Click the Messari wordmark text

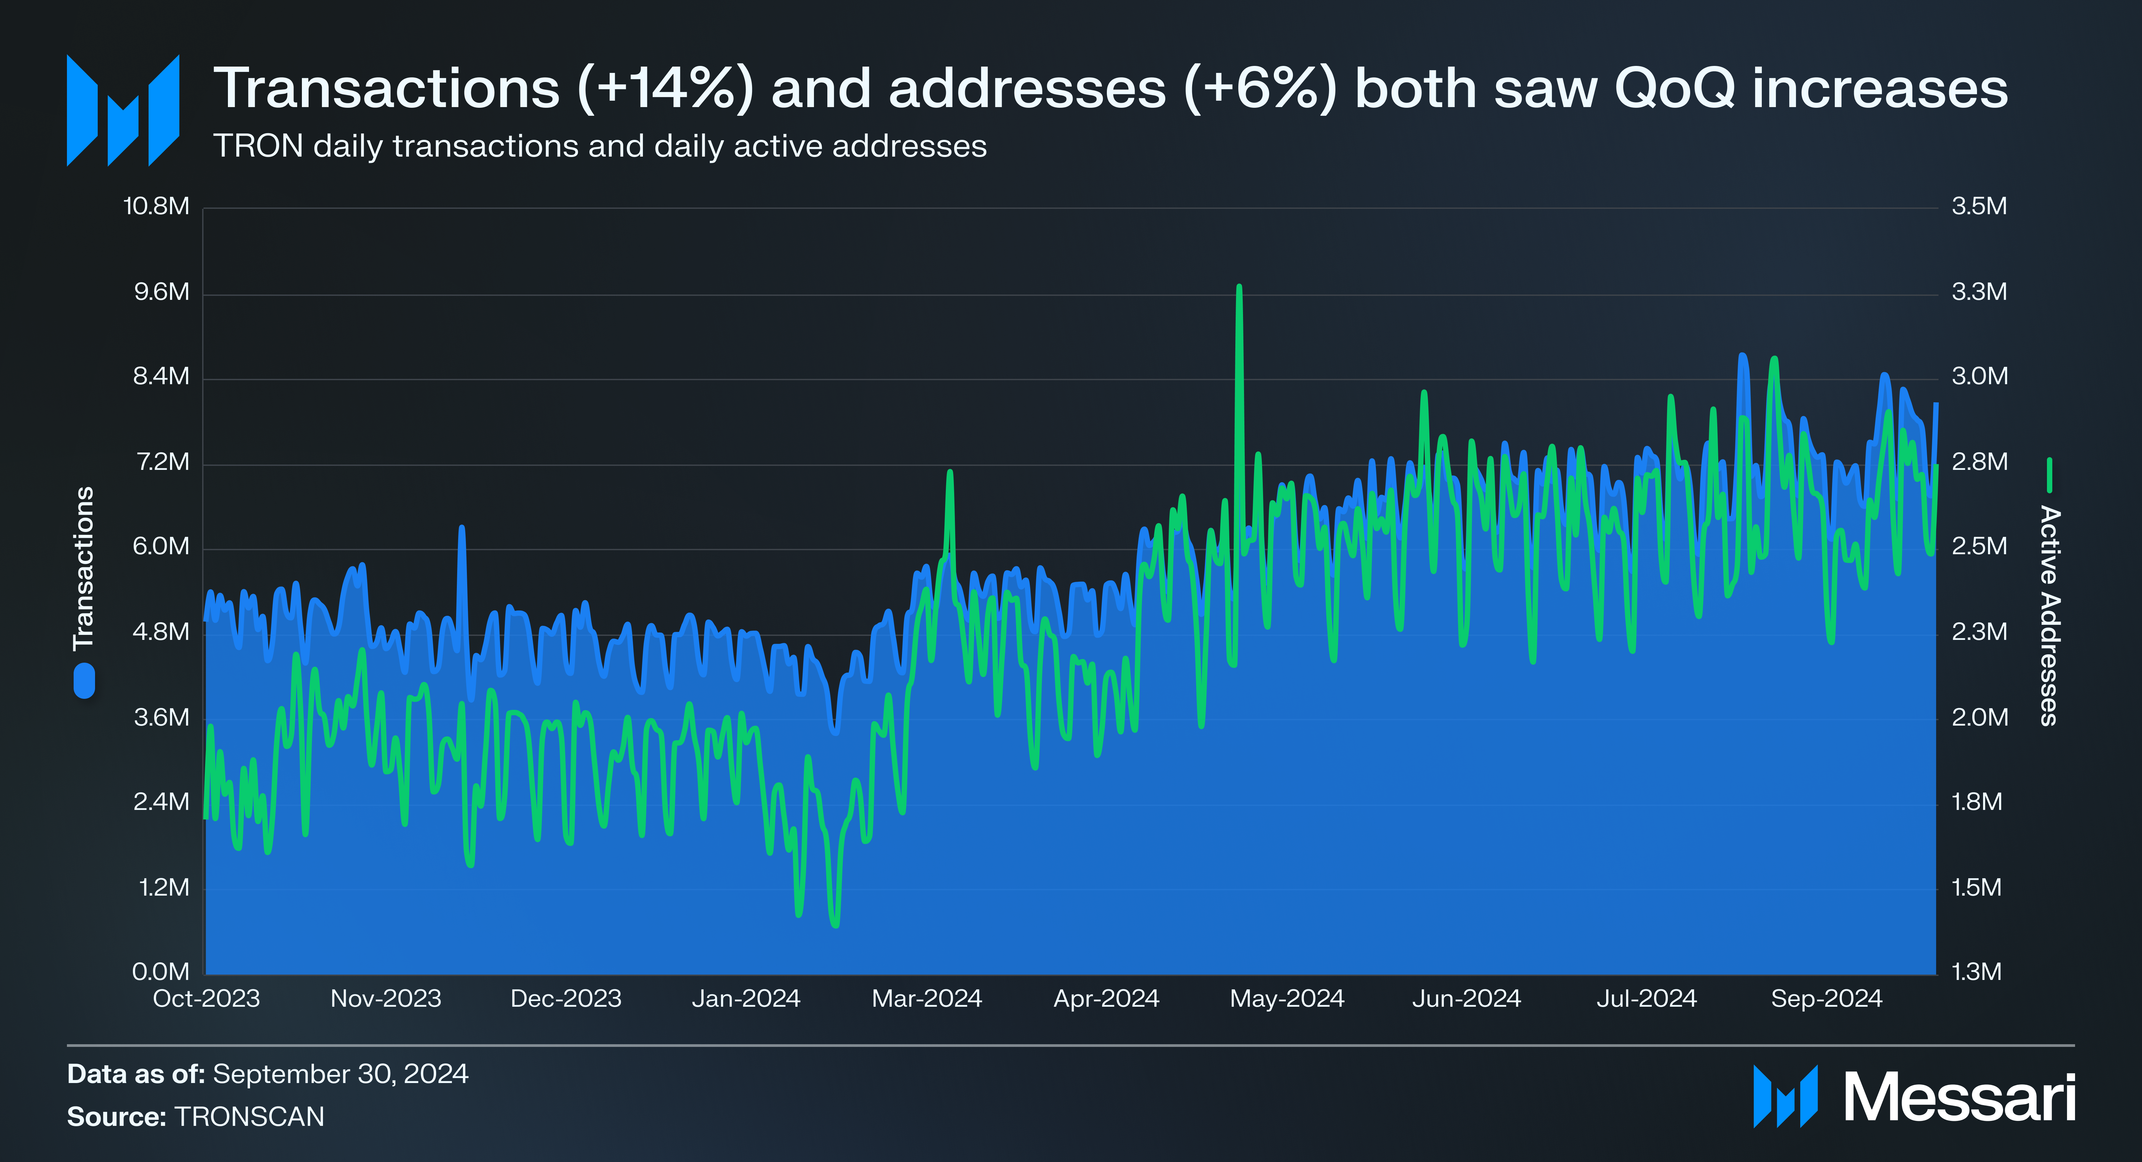coord(1960,1098)
